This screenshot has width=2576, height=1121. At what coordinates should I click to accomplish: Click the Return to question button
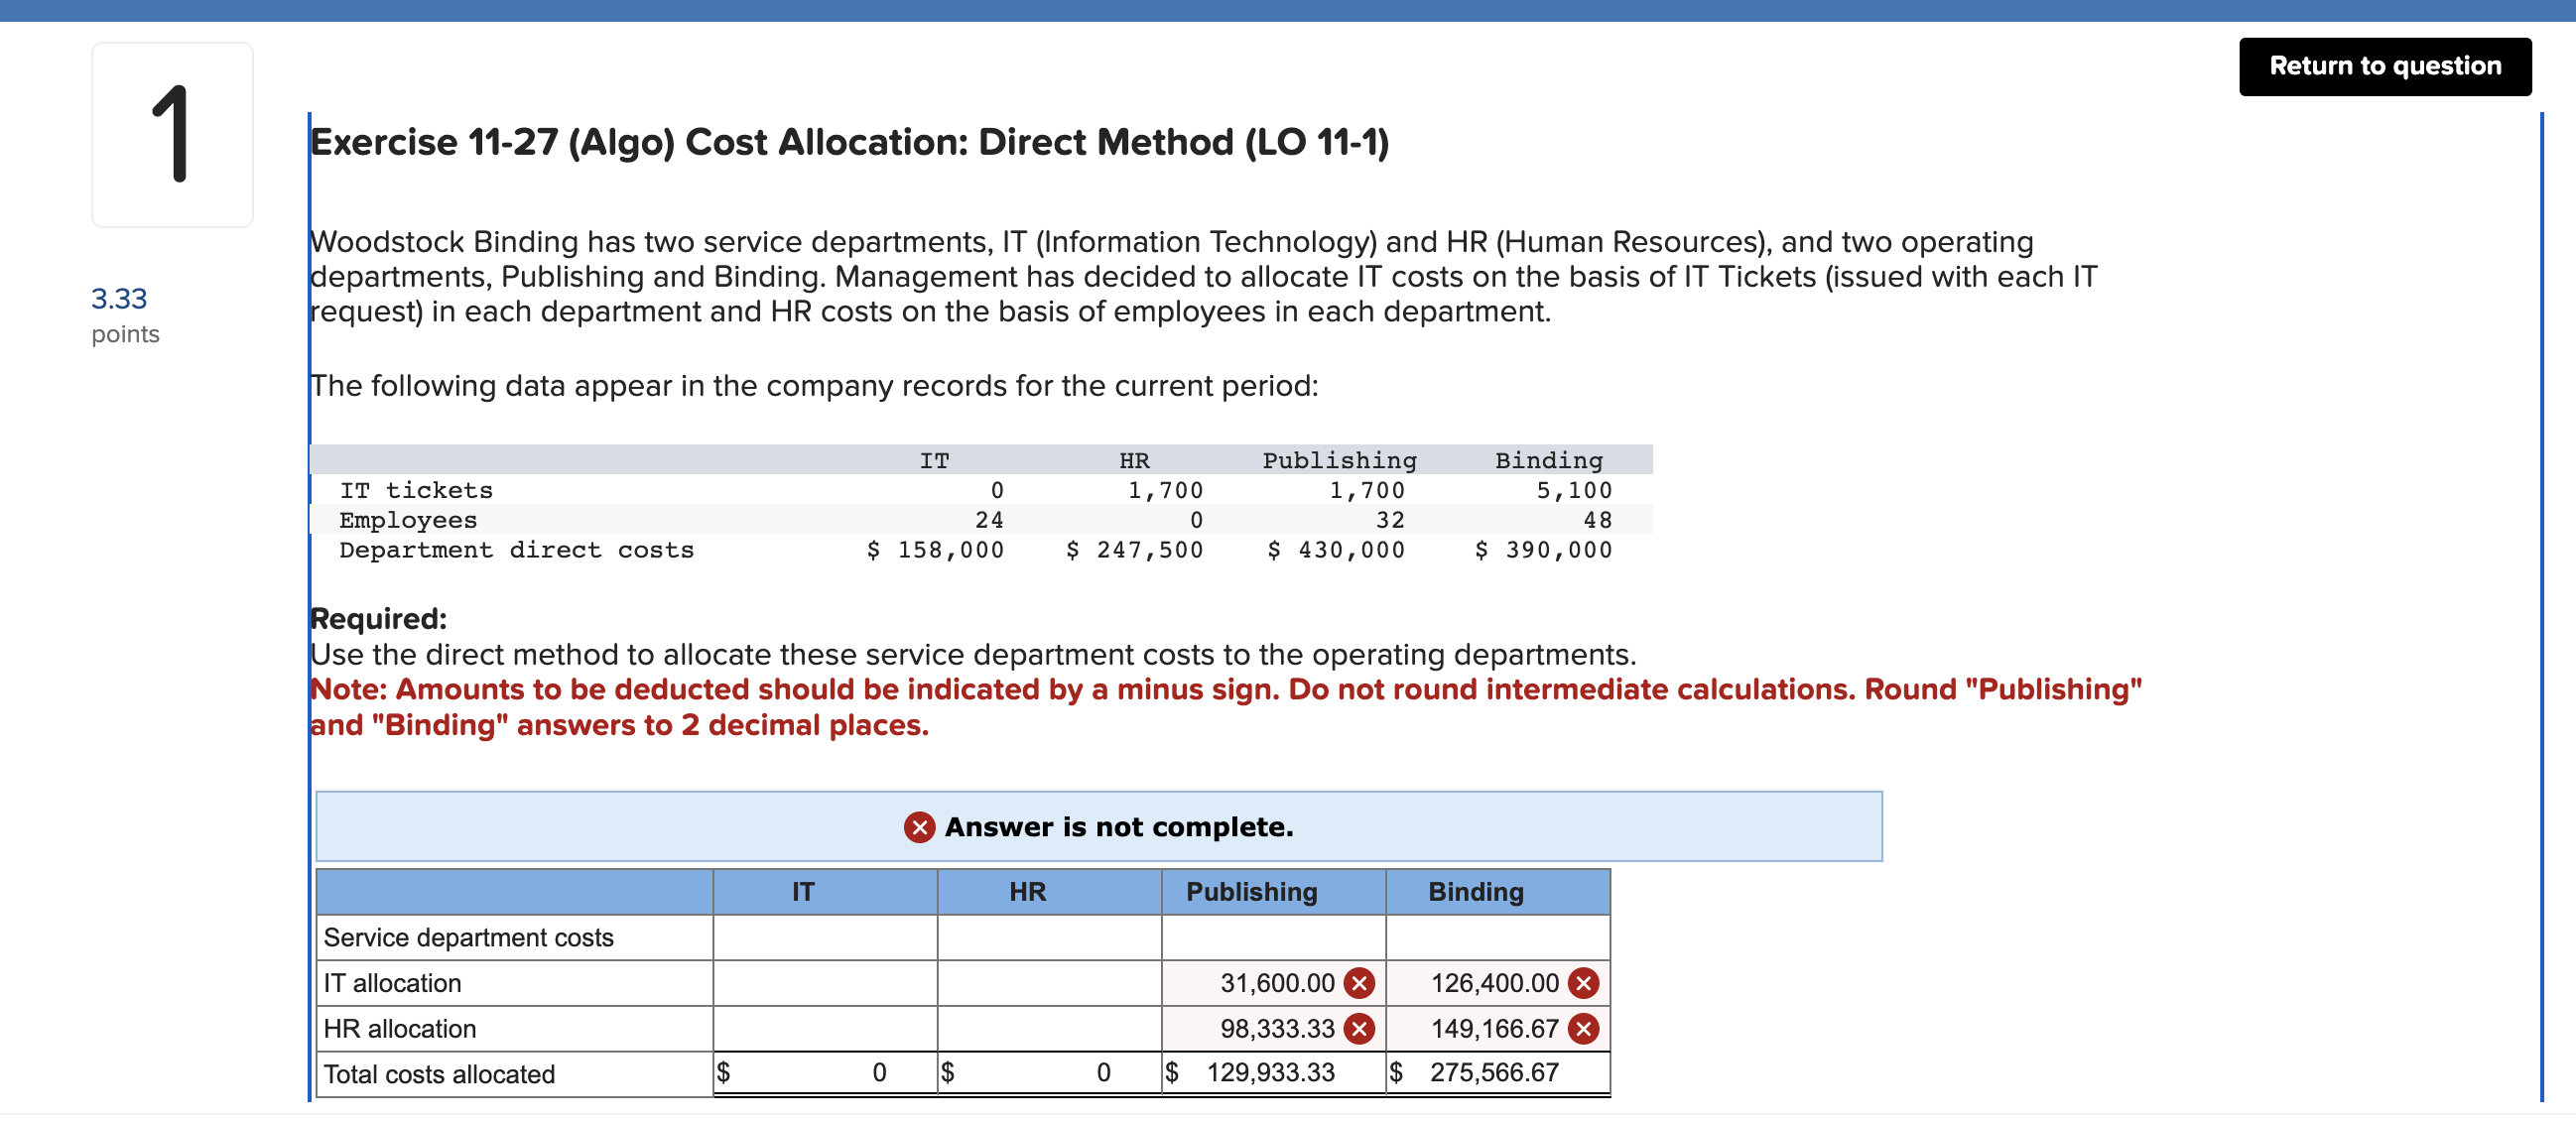(x=2385, y=66)
